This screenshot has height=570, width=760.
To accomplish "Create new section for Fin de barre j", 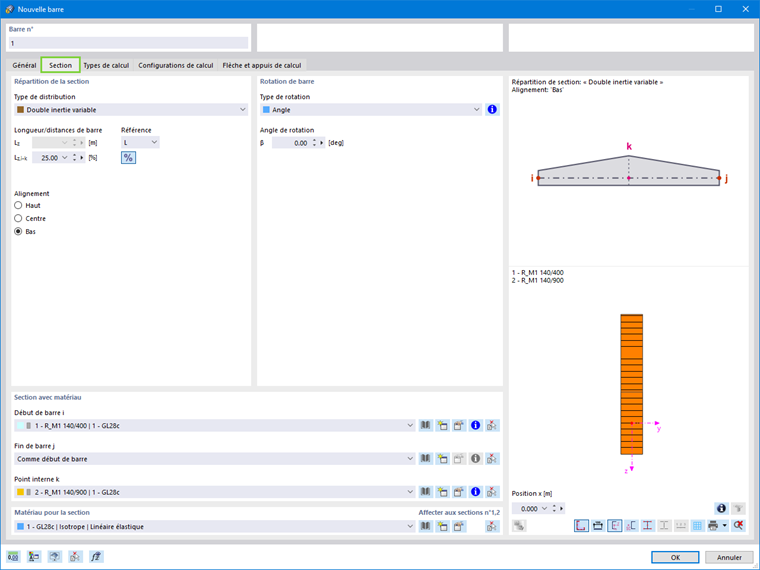I will tap(442, 459).
